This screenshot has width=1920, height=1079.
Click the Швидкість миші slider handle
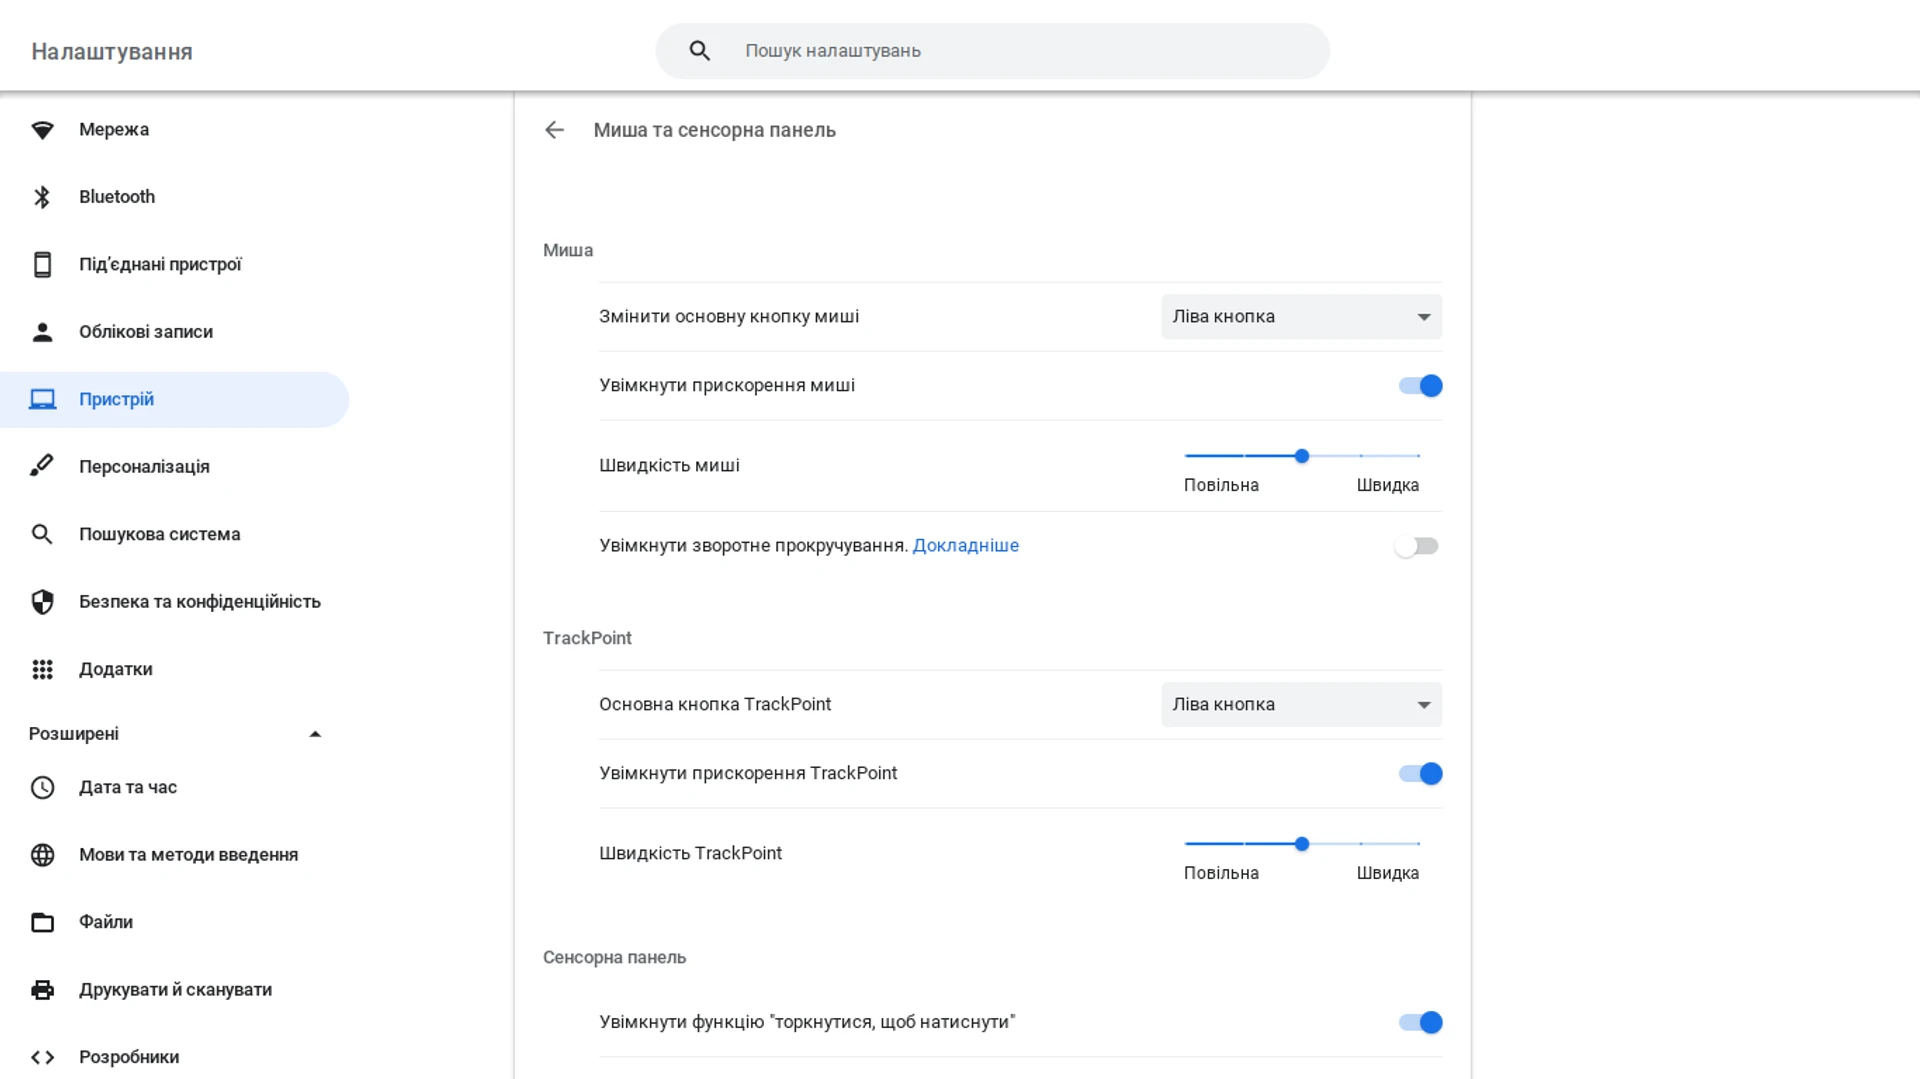tap(1301, 456)
